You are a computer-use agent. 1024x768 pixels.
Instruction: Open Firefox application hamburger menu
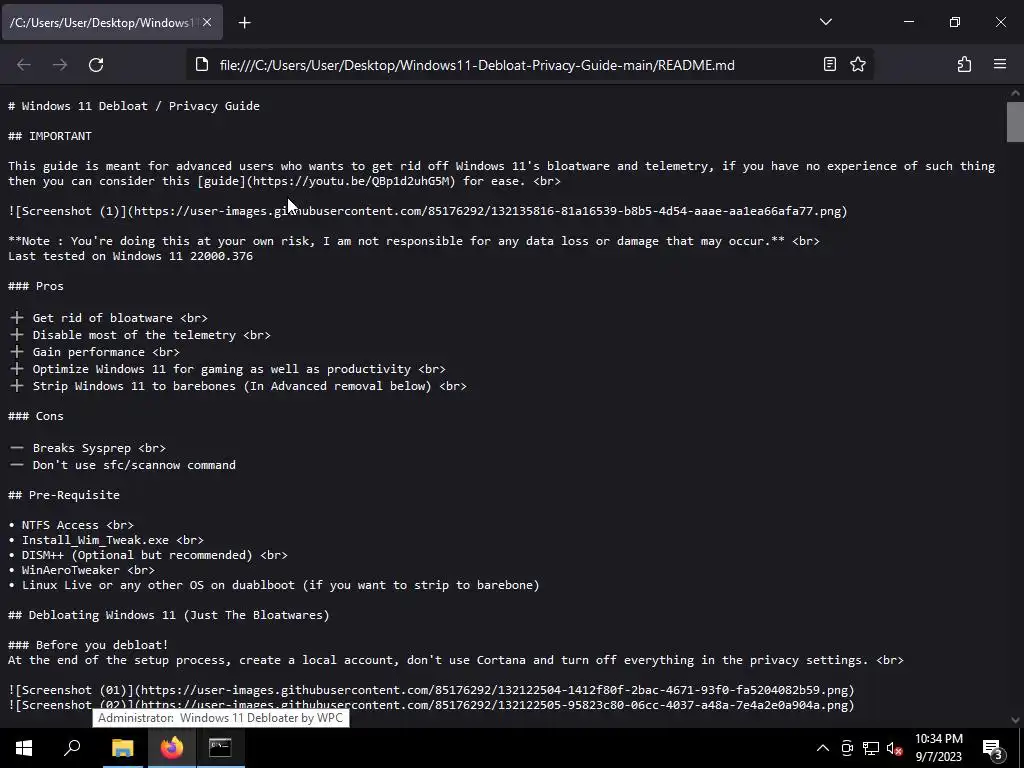999,64
